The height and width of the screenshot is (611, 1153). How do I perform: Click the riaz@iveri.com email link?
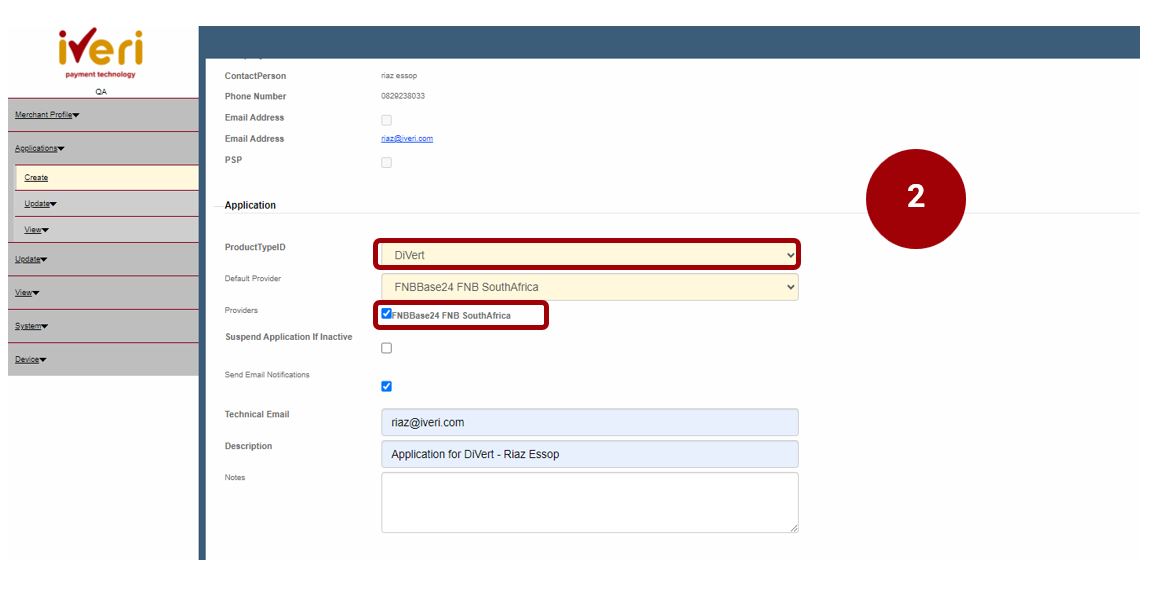point(400,139)
